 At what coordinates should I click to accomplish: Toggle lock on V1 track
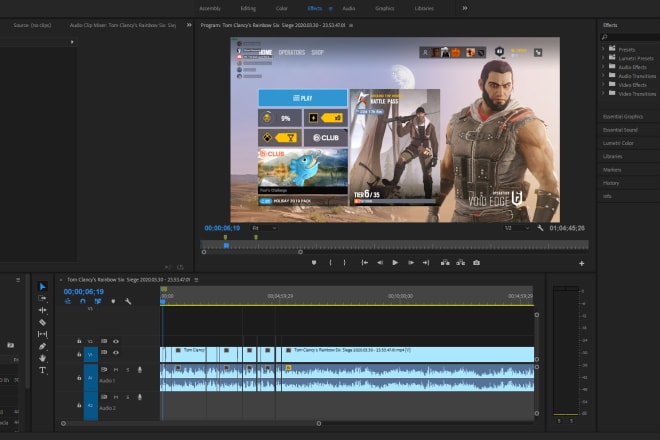coord(79,355)
